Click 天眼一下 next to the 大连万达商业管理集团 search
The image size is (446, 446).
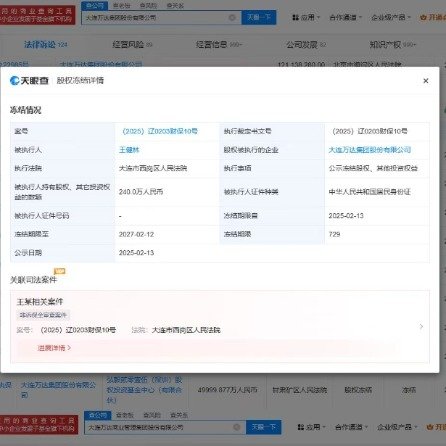263,427
